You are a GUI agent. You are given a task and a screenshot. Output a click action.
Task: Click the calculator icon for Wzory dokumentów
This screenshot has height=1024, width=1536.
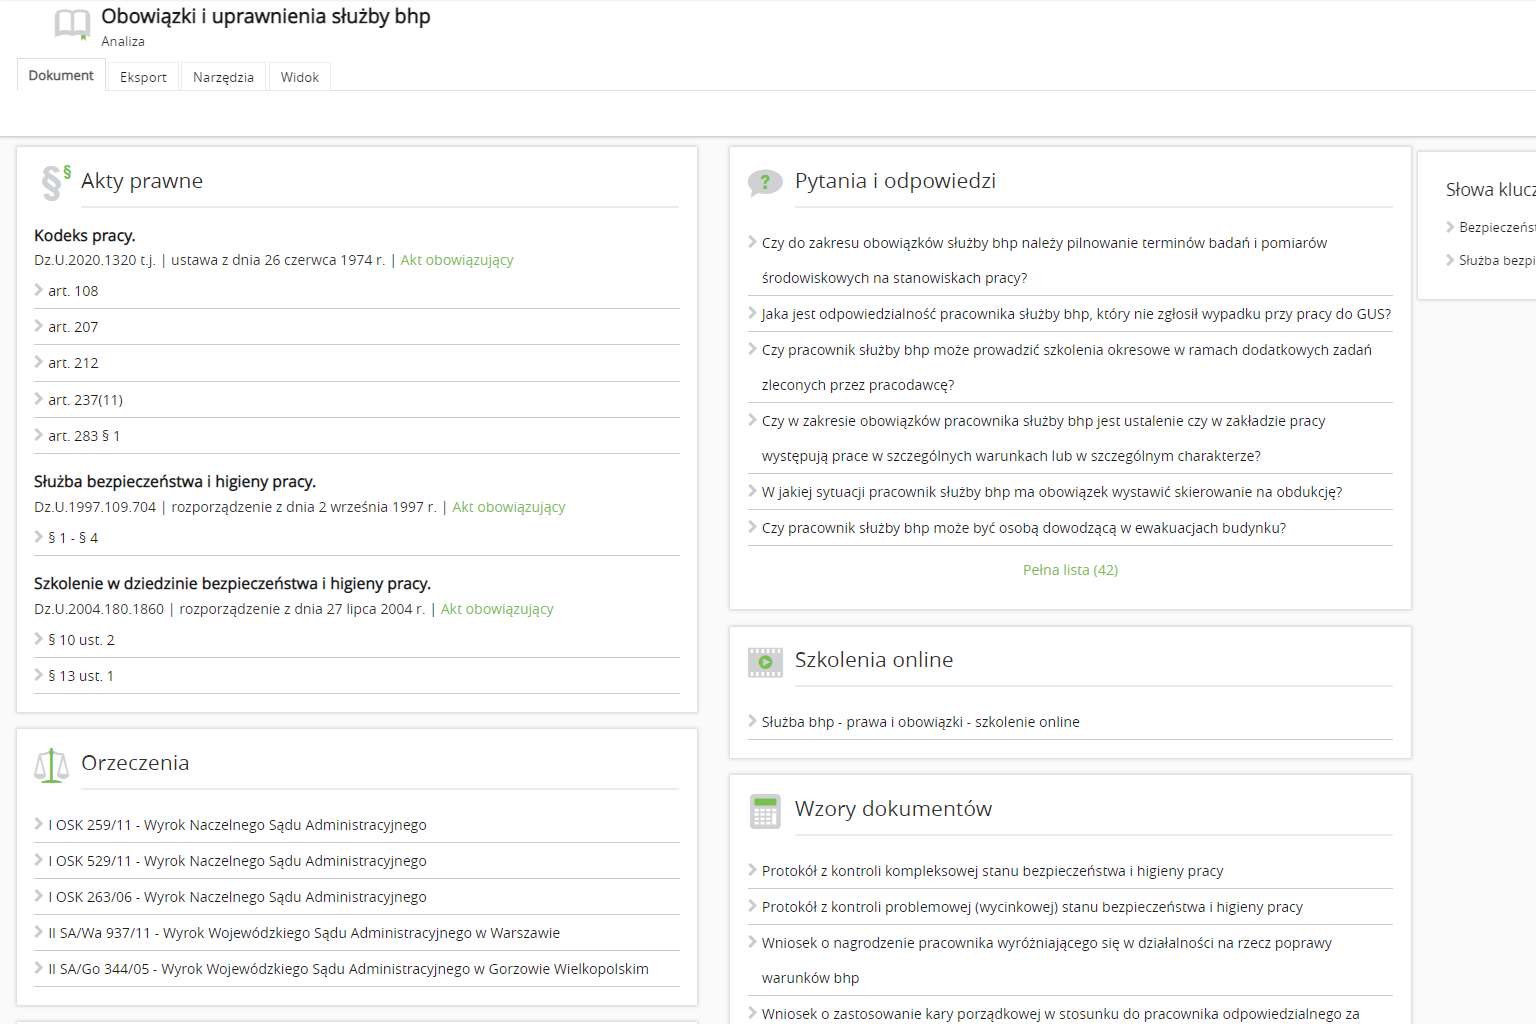[x=765, y=811]
